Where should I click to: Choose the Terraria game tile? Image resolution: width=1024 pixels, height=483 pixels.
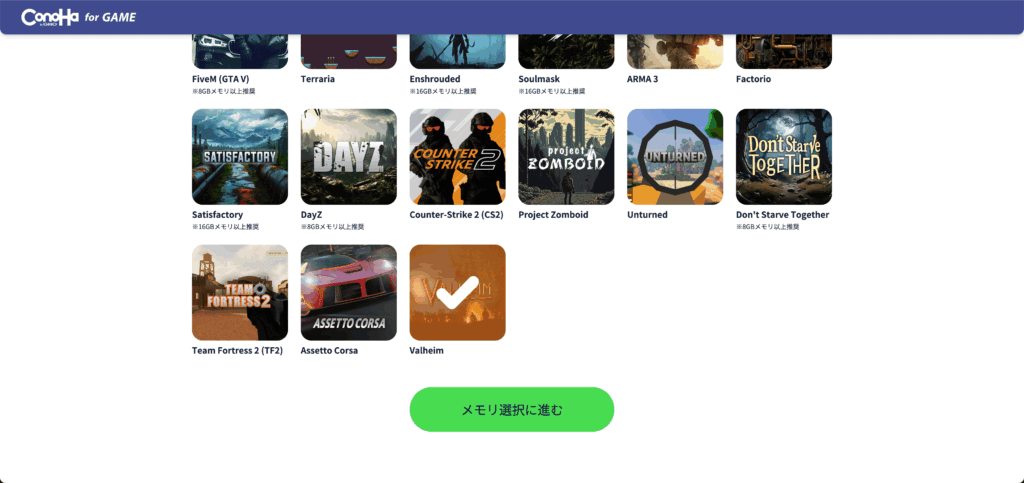coord(349,51)
